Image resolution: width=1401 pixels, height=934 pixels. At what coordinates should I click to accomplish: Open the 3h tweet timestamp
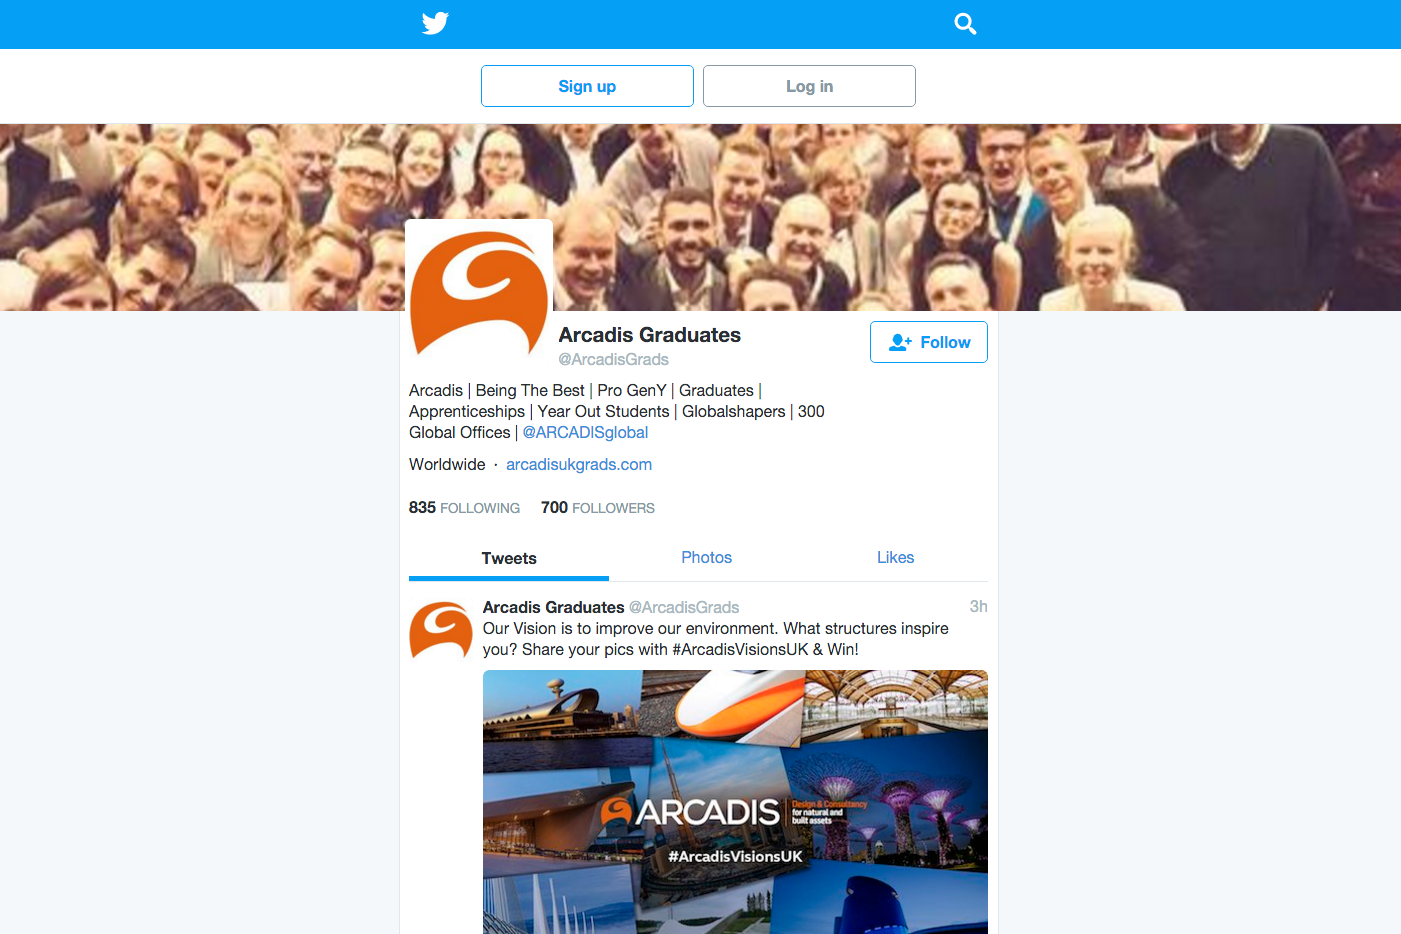978,606
